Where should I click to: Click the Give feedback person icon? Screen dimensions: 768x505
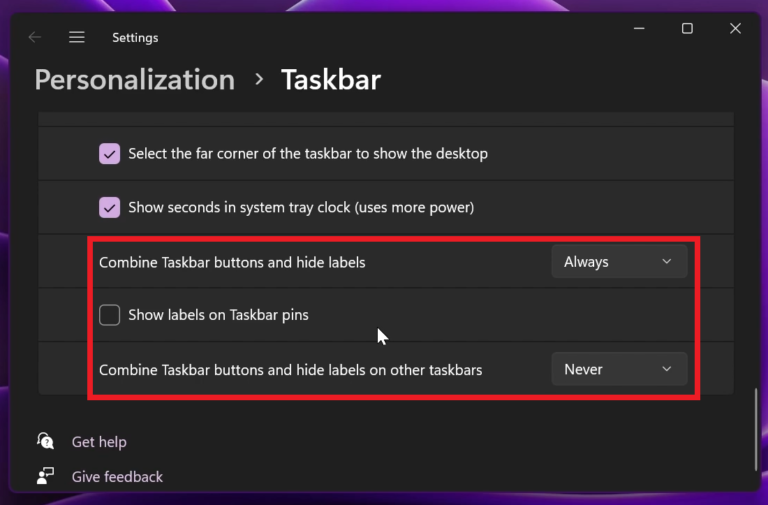[x=46, y=476]
